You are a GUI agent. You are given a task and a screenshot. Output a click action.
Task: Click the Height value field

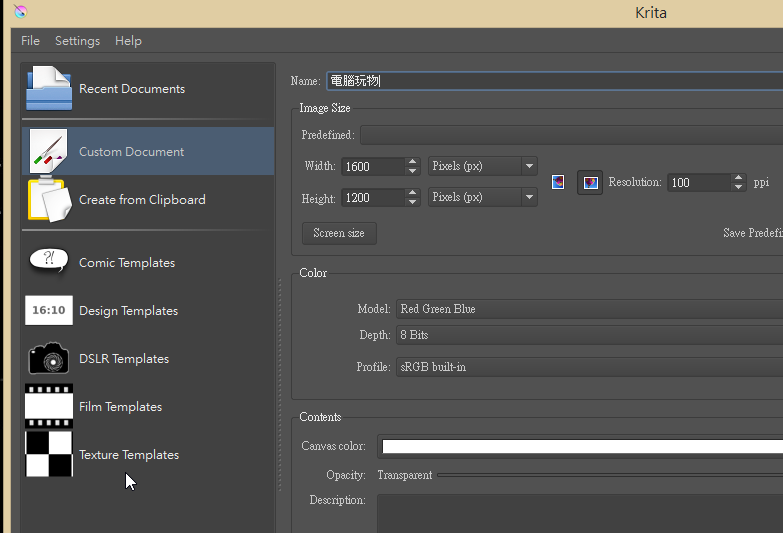373,198
